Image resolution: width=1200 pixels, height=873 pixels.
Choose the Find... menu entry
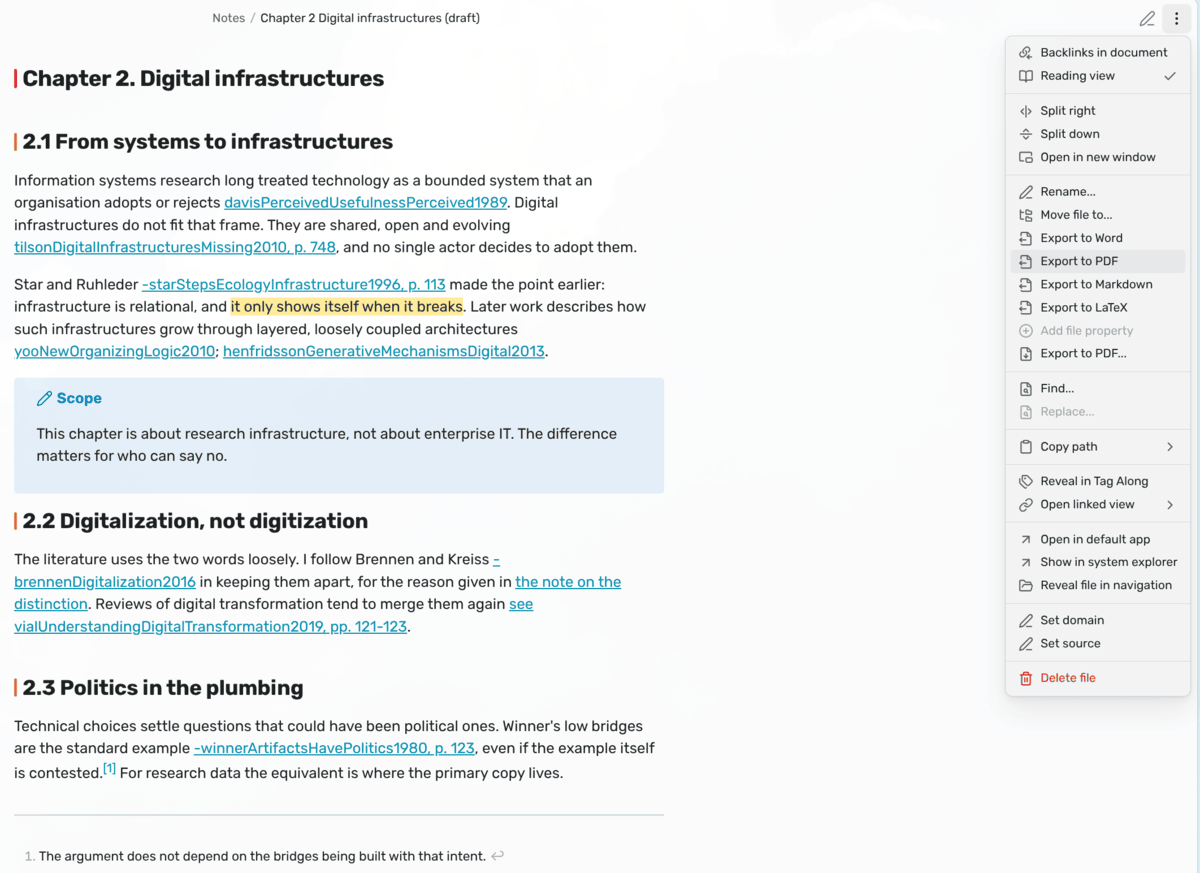pyautogui.click(x=1098, y=389)
